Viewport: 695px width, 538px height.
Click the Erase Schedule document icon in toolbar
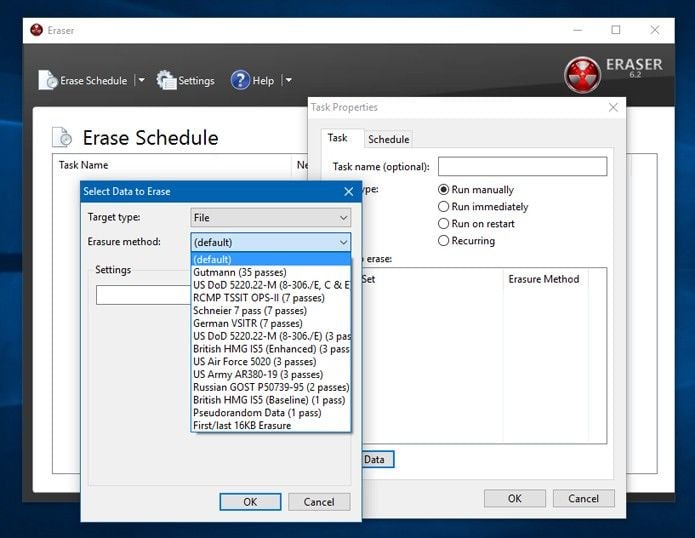pos(48,80)
